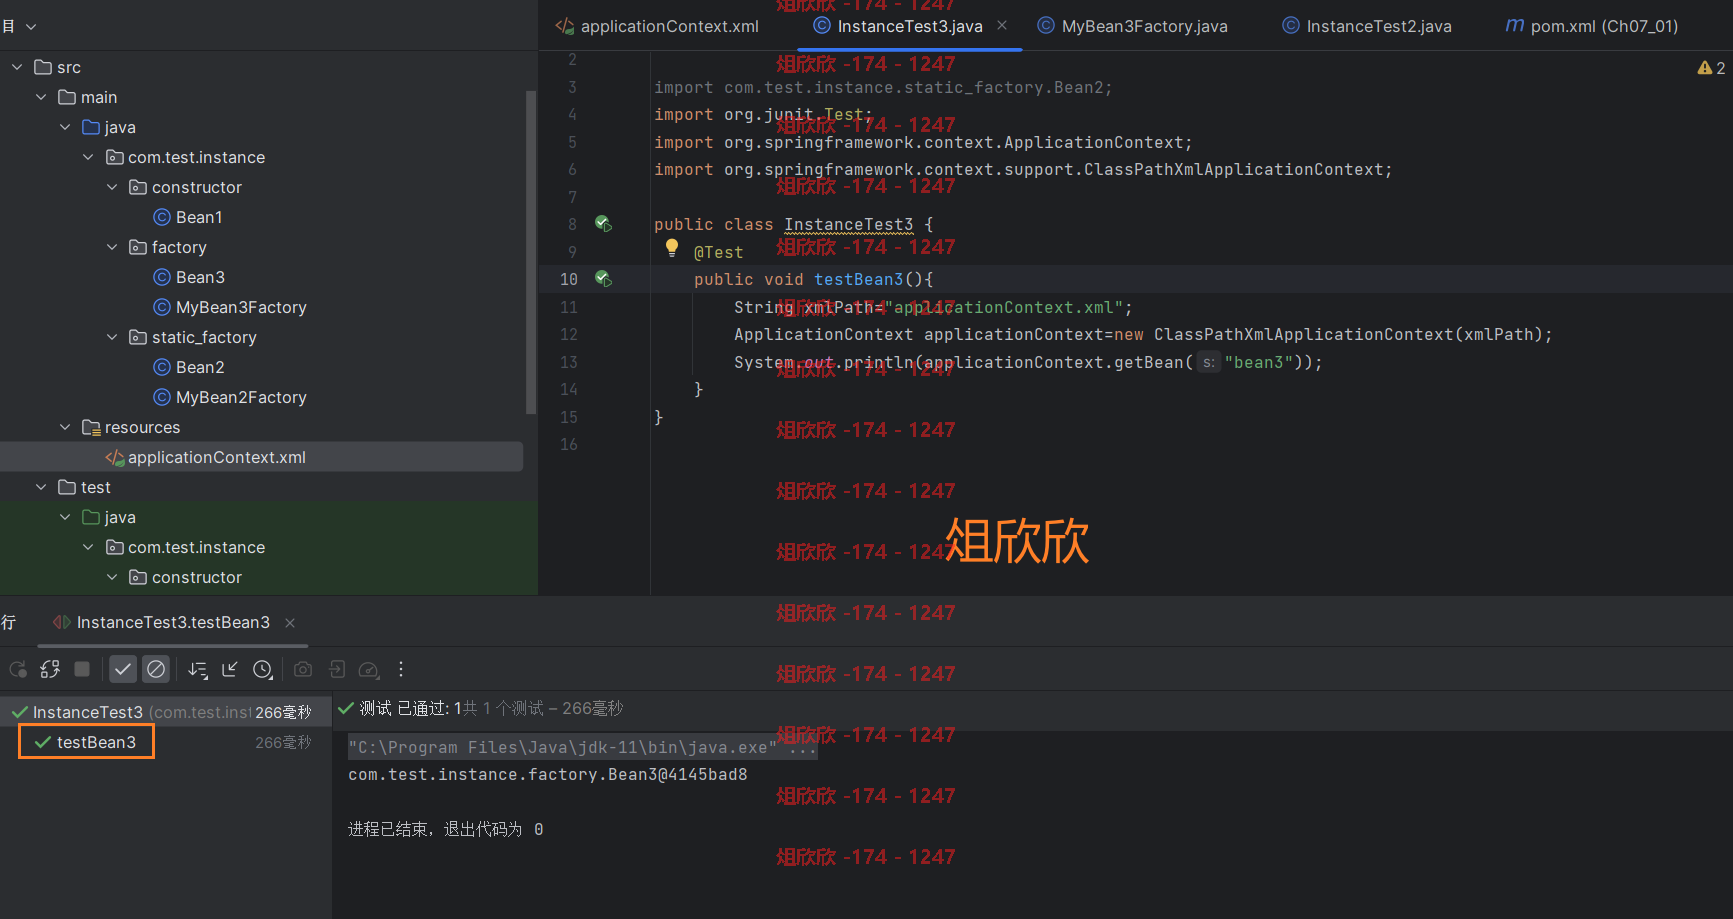The height and width of the screenshot is (919, 1733).
Task: Close the InstanceTest3.testBean3 run tab
Action: click(290, 623)
